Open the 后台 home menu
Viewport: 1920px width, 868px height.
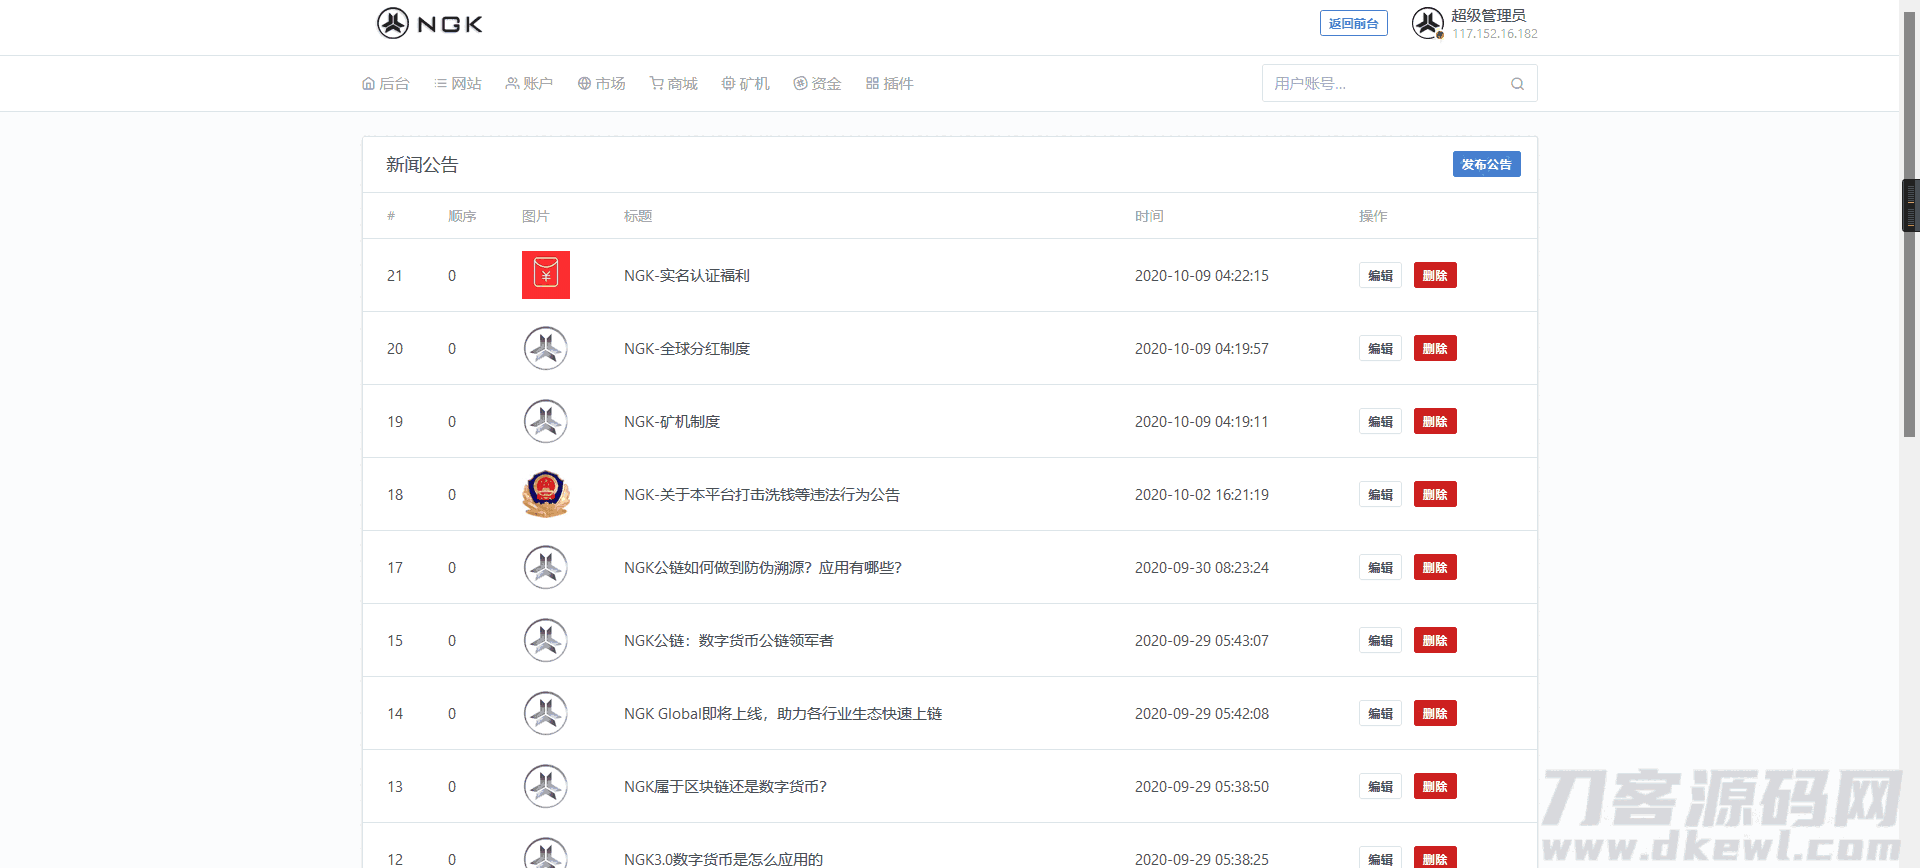pyautogui.click(x=386, y=84)
